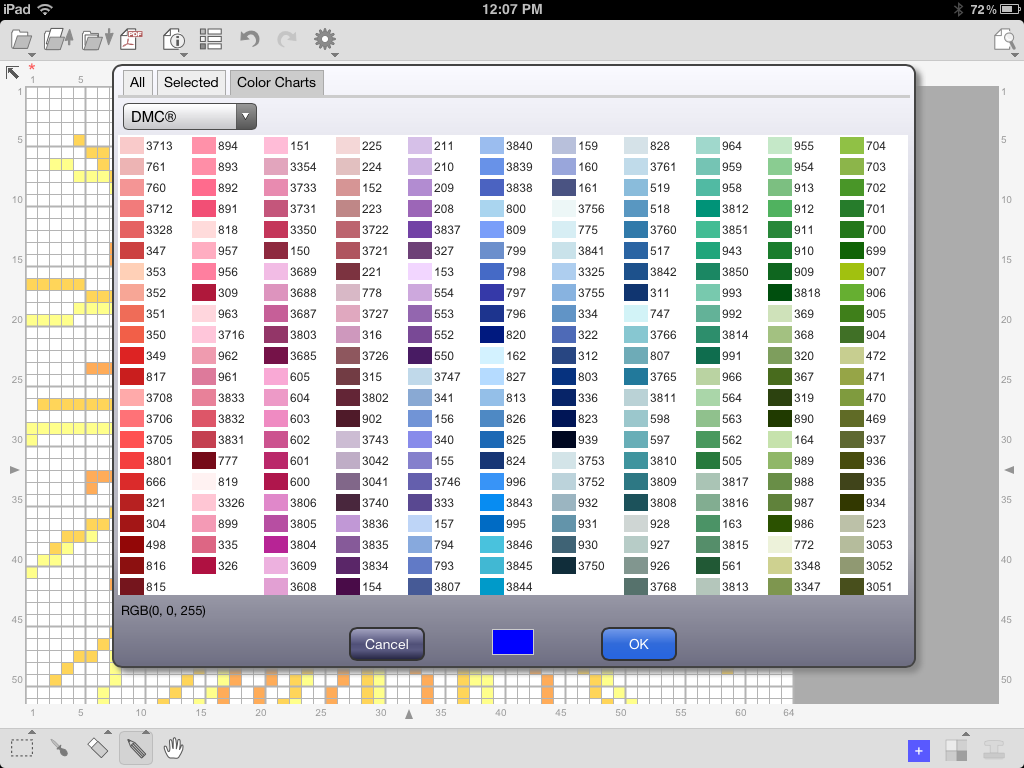Image resolution: width=1024 pixels, height=768 pixels.
Task: Open the settings gear
Action: (x=323, y=39)
